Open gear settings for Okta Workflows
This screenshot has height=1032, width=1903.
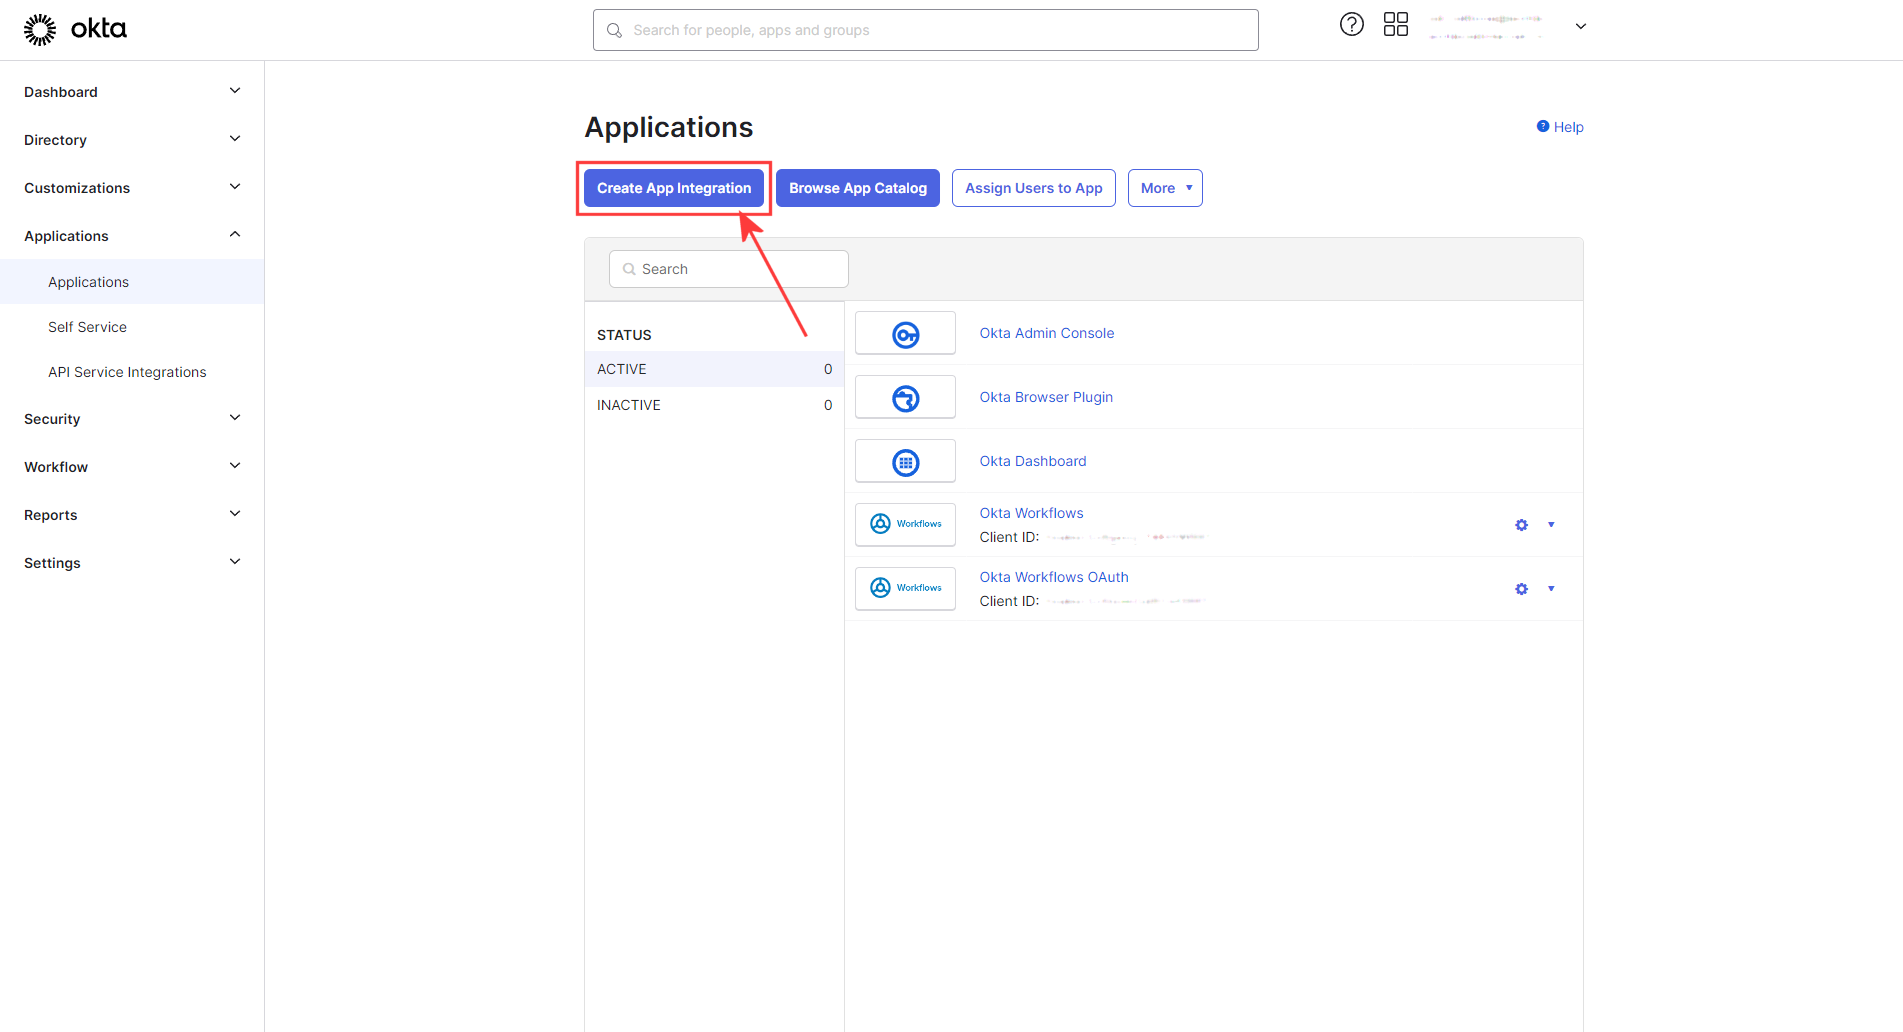(1521, 525)
